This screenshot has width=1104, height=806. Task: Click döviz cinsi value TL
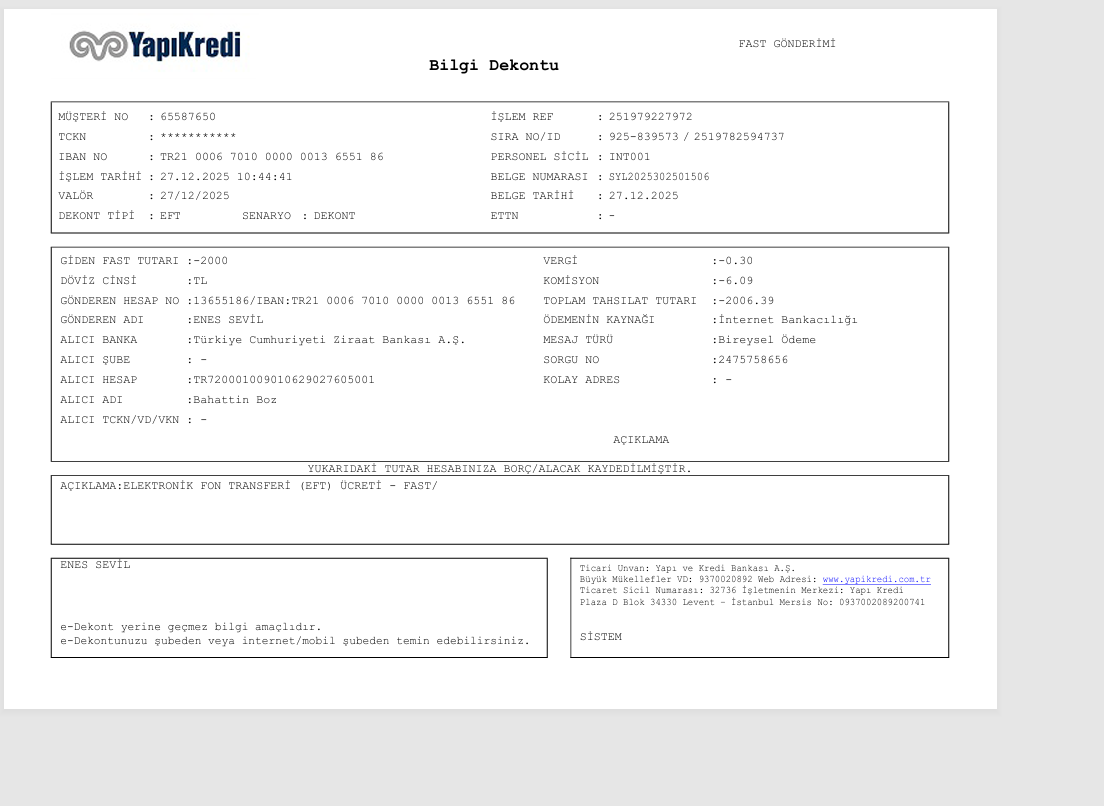coord(200,281)
